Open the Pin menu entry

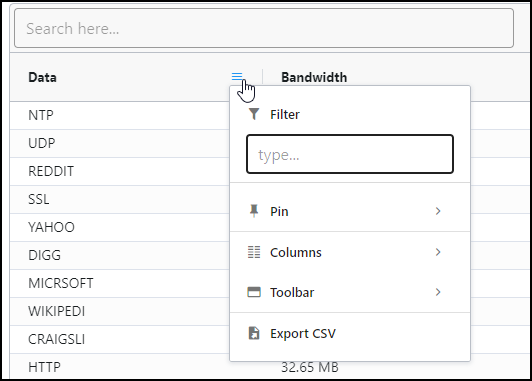[350, 211]
